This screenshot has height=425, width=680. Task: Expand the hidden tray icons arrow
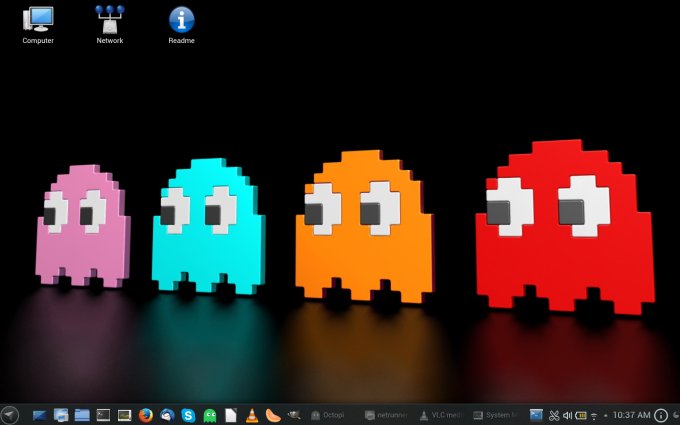[605, 416]
